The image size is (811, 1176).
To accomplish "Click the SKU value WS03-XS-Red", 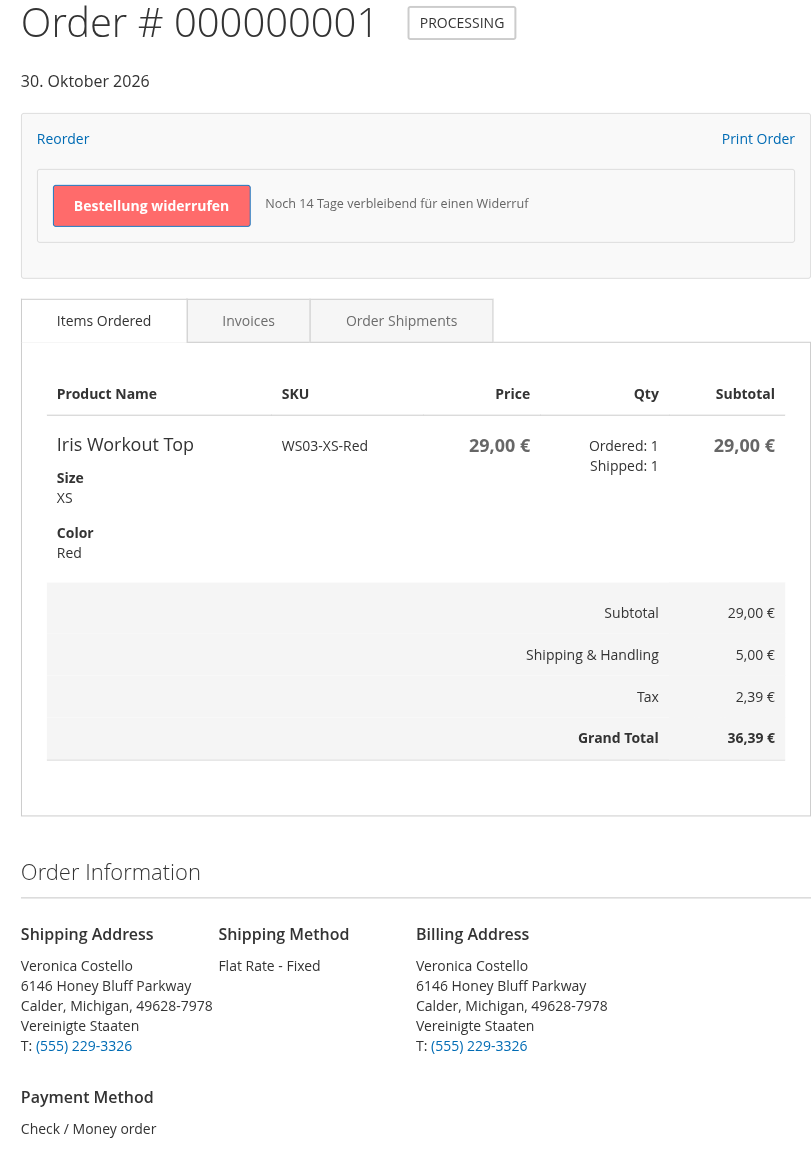I will [x=325, y=446].
